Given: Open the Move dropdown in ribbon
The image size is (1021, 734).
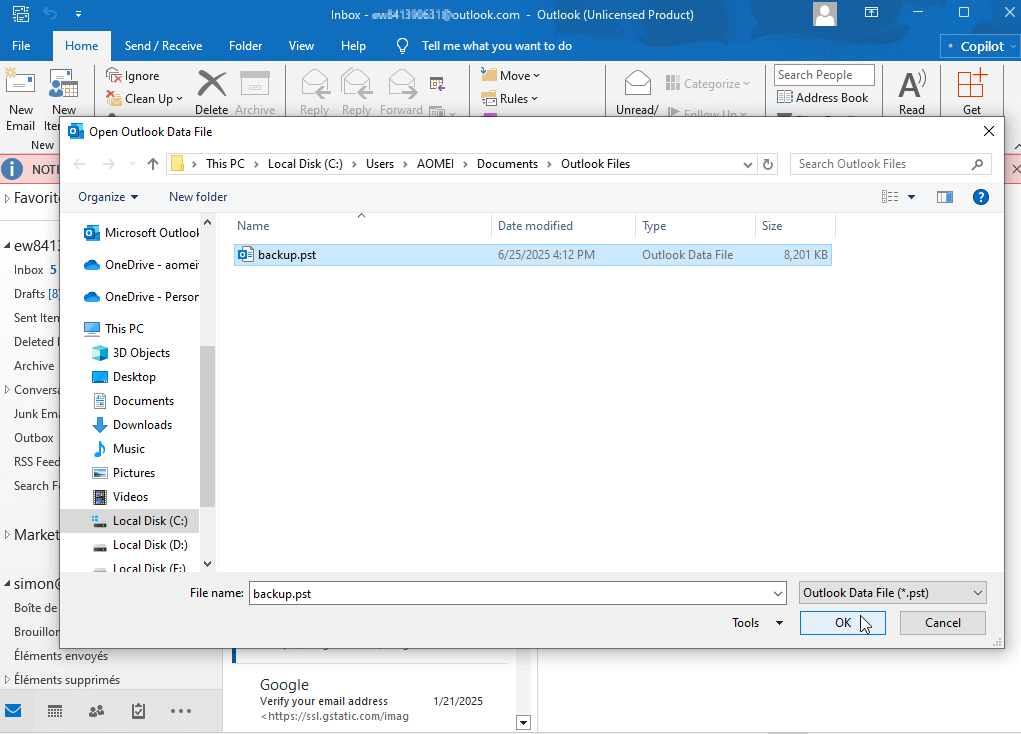Looking at the screenshot, I should click(510, 76).
